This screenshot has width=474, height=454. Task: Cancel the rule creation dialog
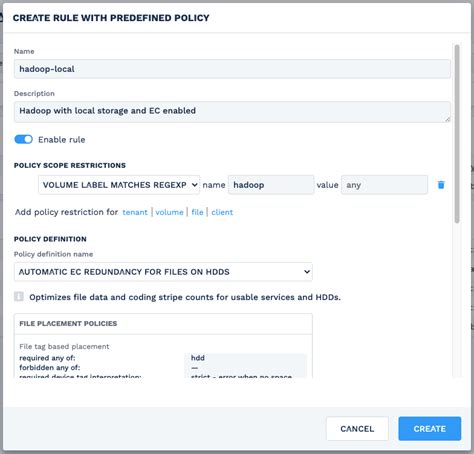tap(357, 429)
